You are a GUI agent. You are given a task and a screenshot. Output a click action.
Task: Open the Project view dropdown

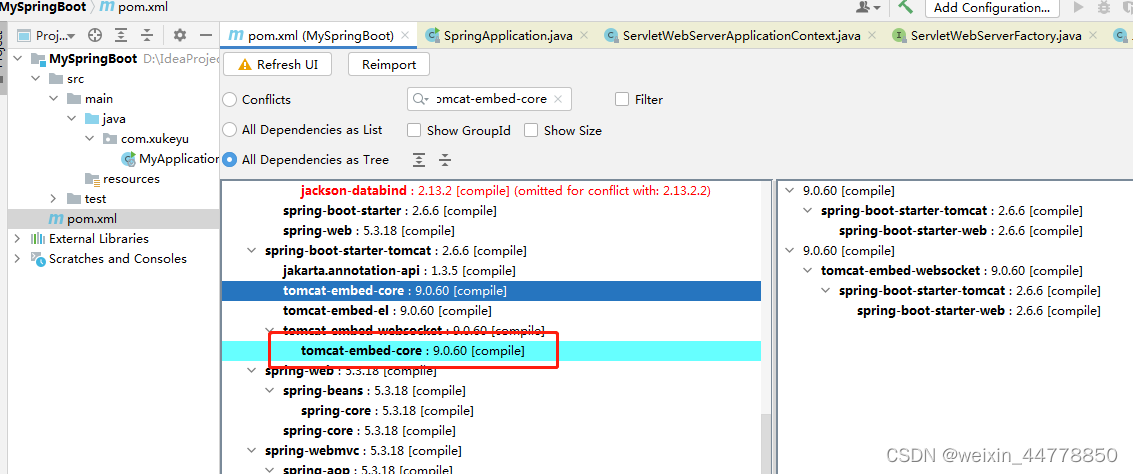pyautogui.click(x=46, y=35)
